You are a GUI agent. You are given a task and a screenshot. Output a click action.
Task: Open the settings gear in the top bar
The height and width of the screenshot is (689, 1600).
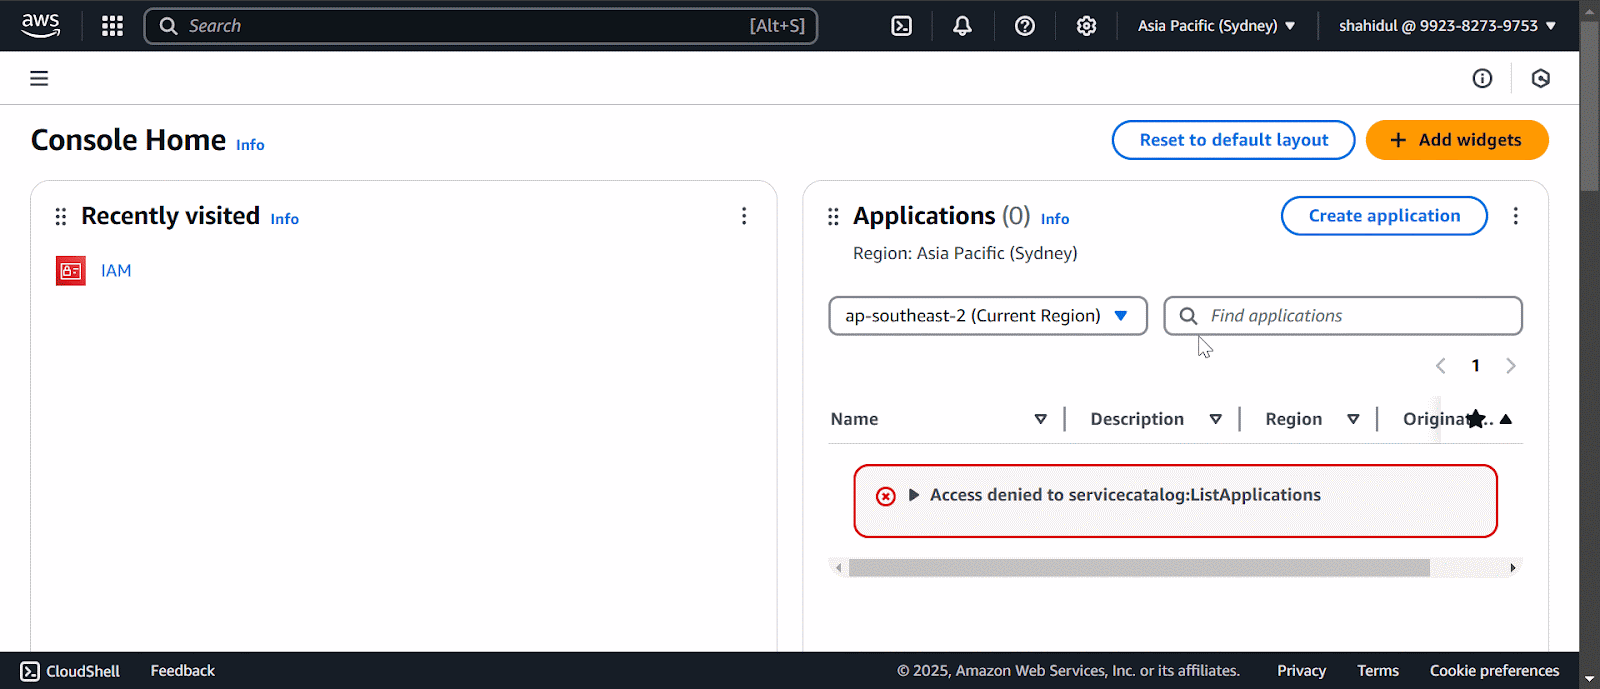(x=1087, y=26)
